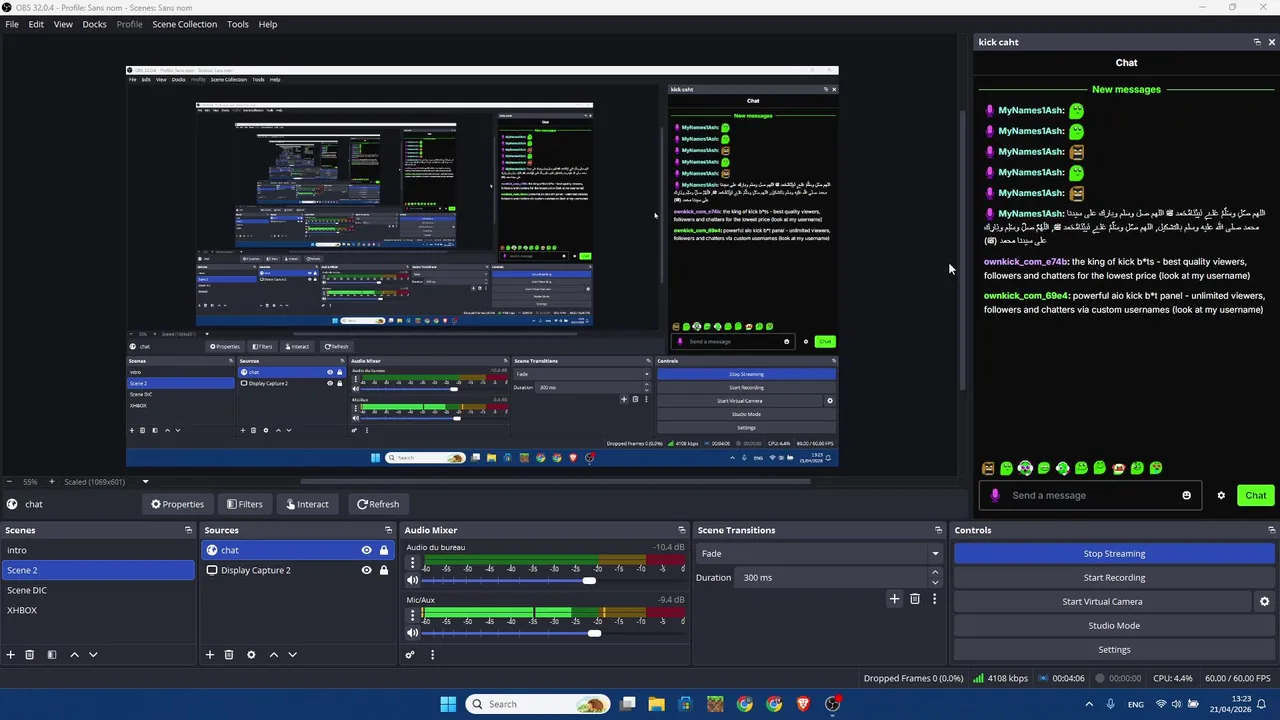The height and width of the screenshot is (720, 1280).
Task: Open emoji picker in chat input
Action: tap(1187, 495)
